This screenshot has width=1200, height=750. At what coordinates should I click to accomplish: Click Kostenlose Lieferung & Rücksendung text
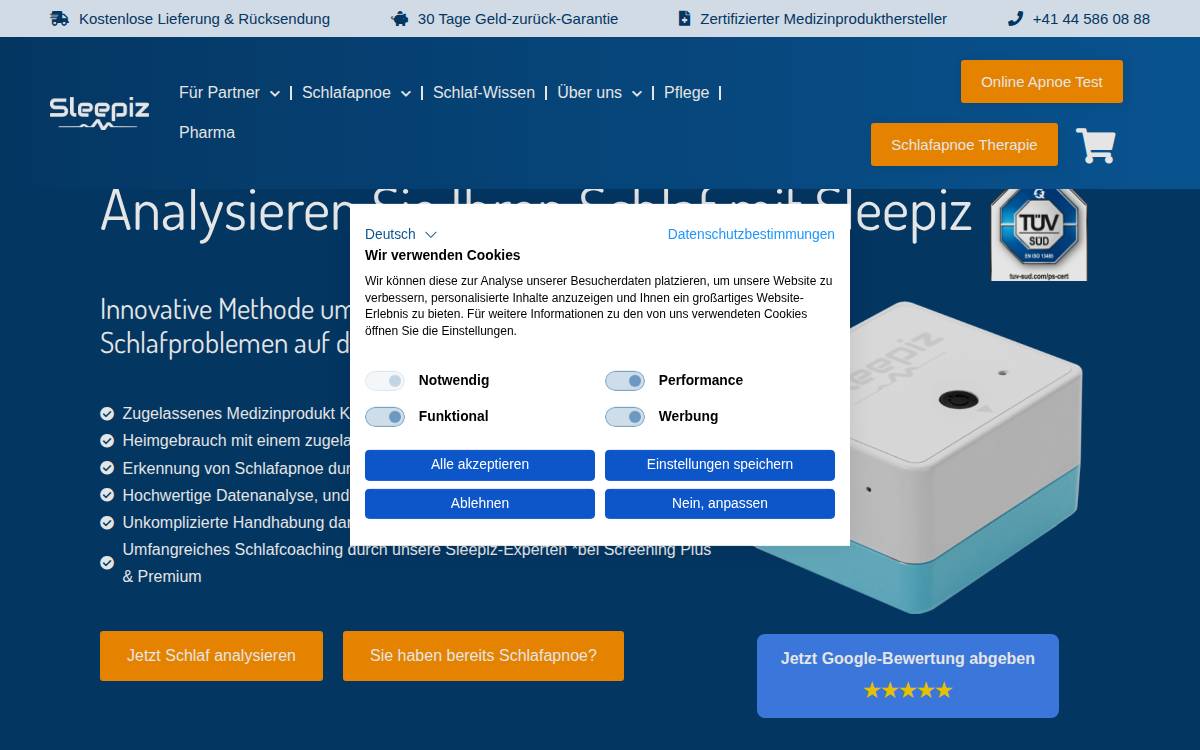pos(204,18)
